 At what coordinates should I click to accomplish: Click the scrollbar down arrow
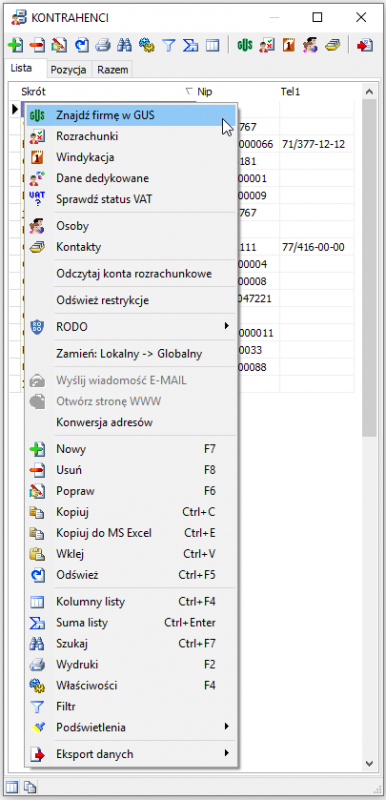370,763
